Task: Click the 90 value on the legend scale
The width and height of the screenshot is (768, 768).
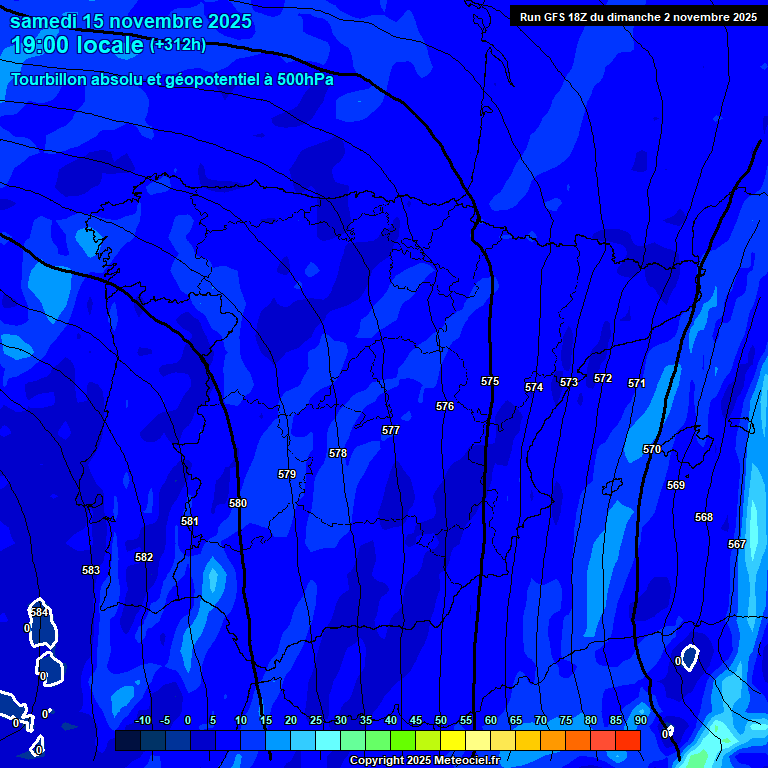Action: tap(640, 721)
